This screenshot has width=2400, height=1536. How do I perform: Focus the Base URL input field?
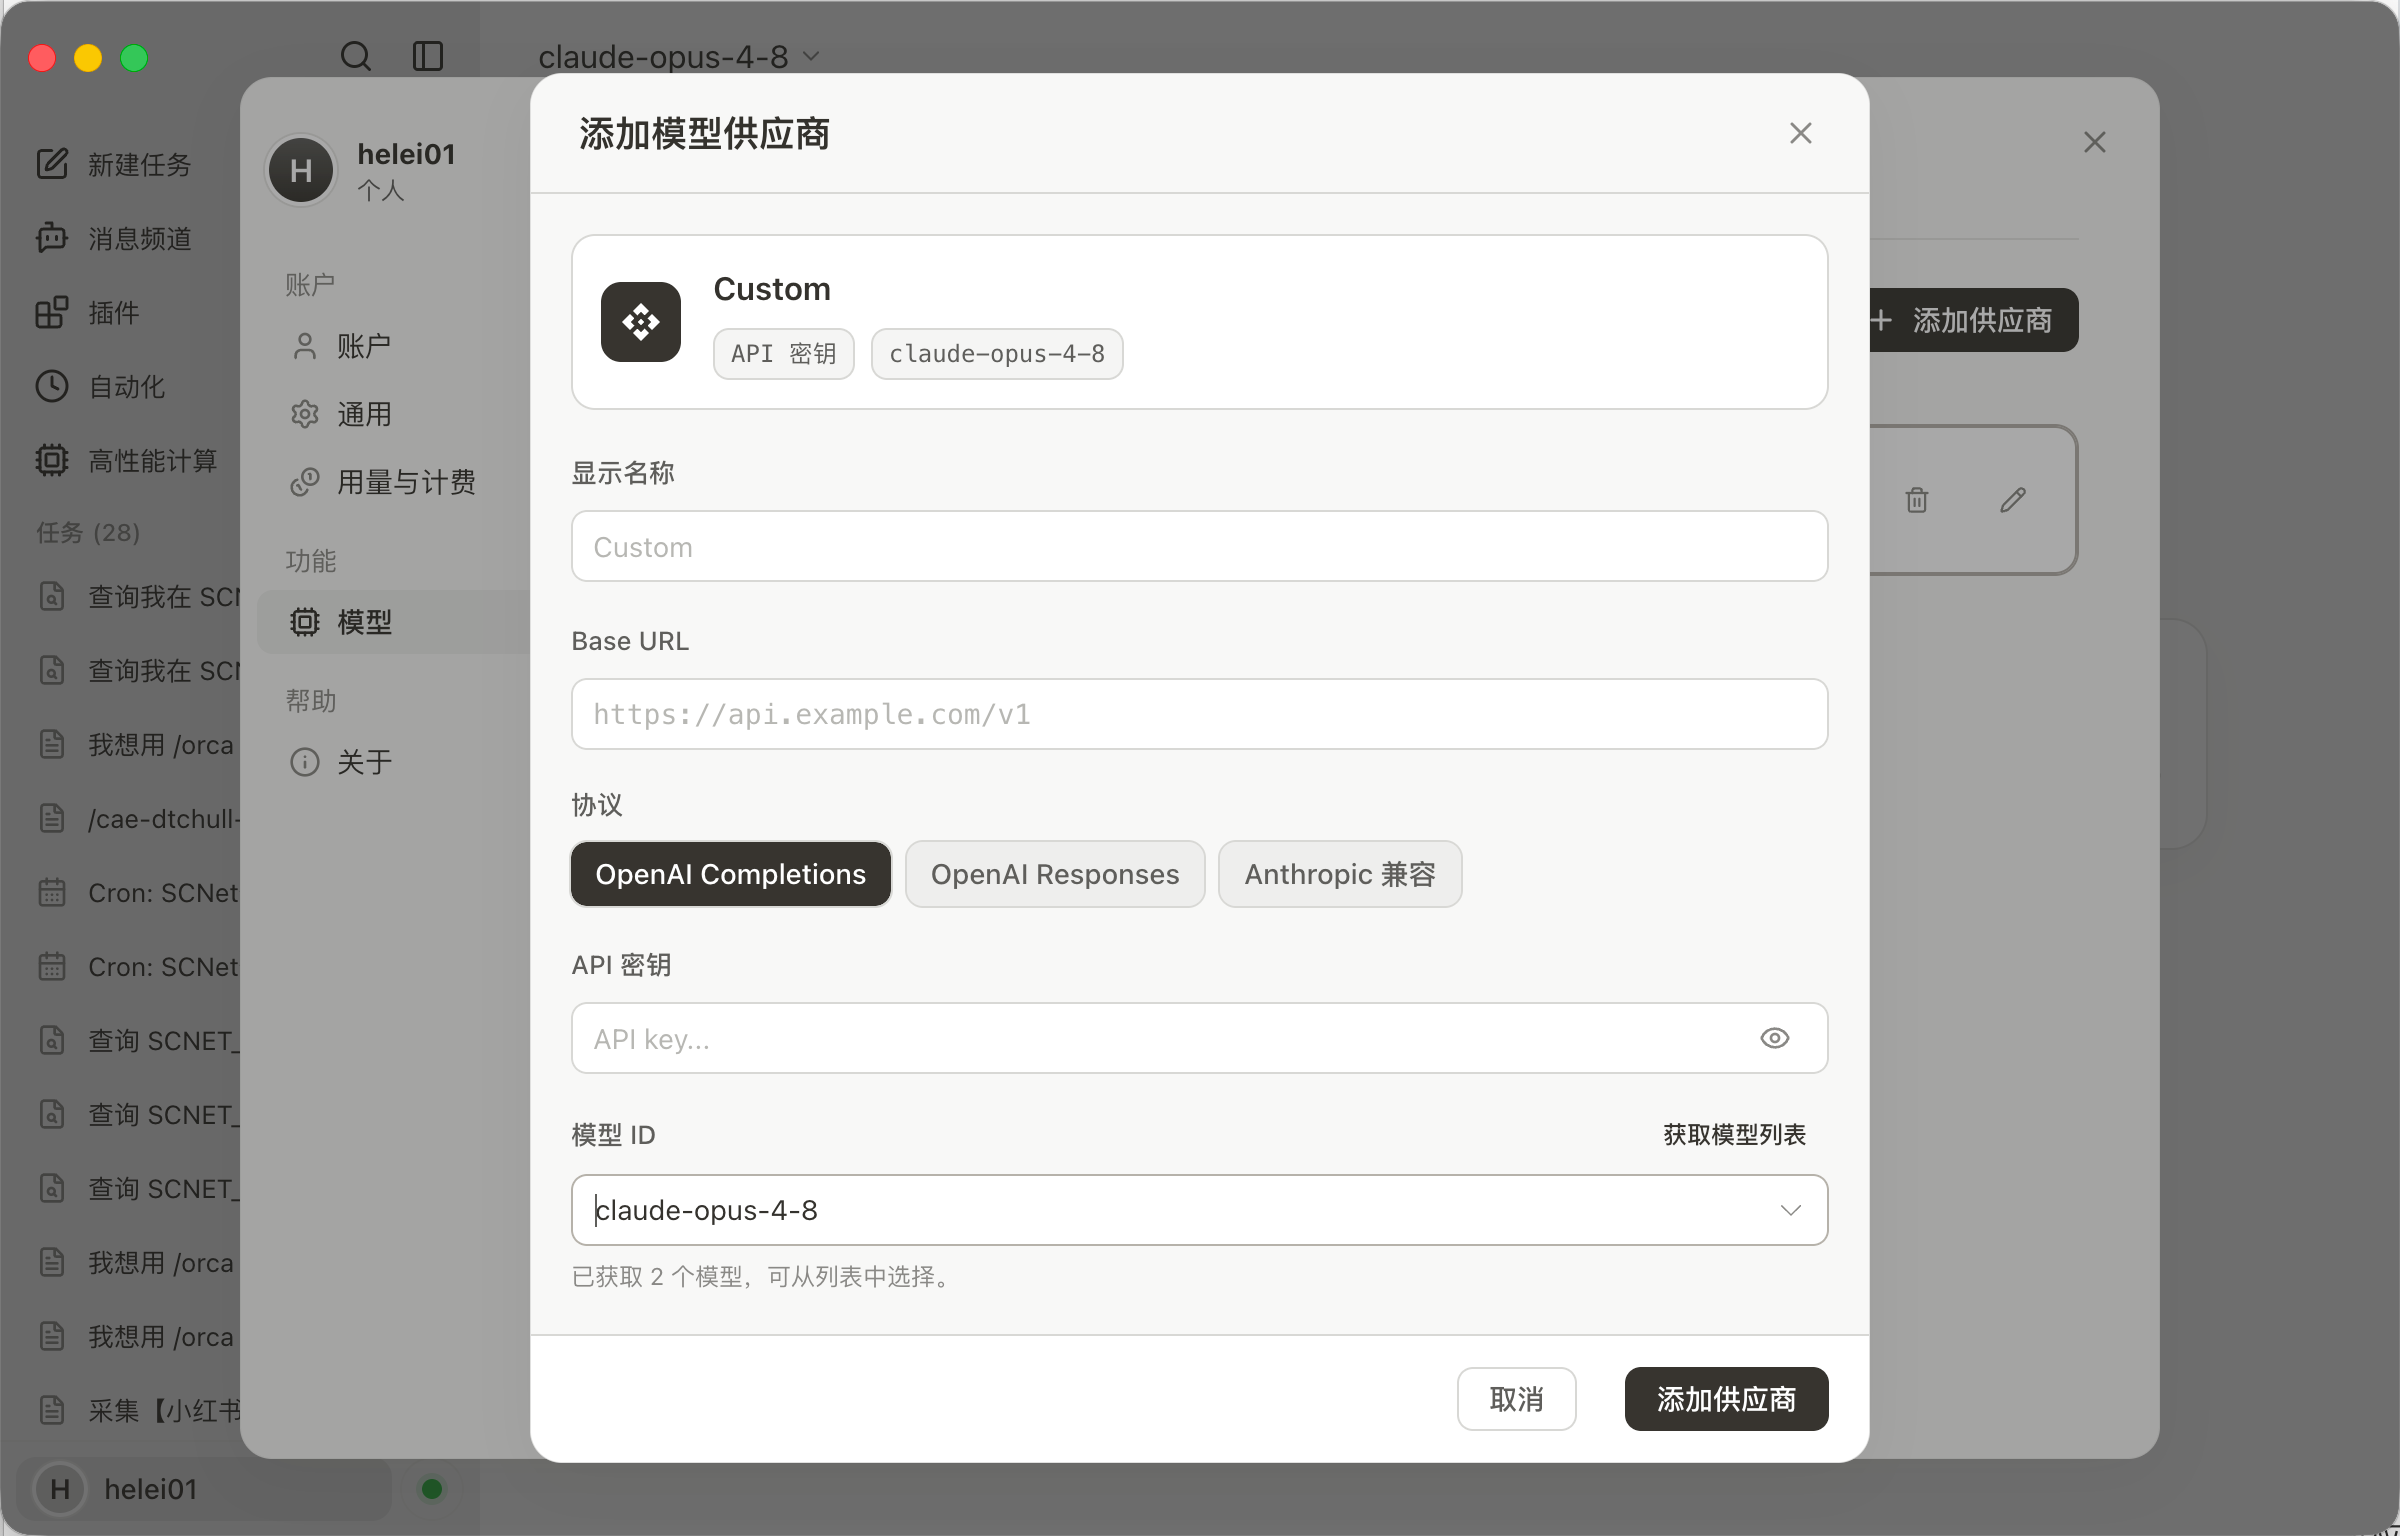tap(1200, 714)
